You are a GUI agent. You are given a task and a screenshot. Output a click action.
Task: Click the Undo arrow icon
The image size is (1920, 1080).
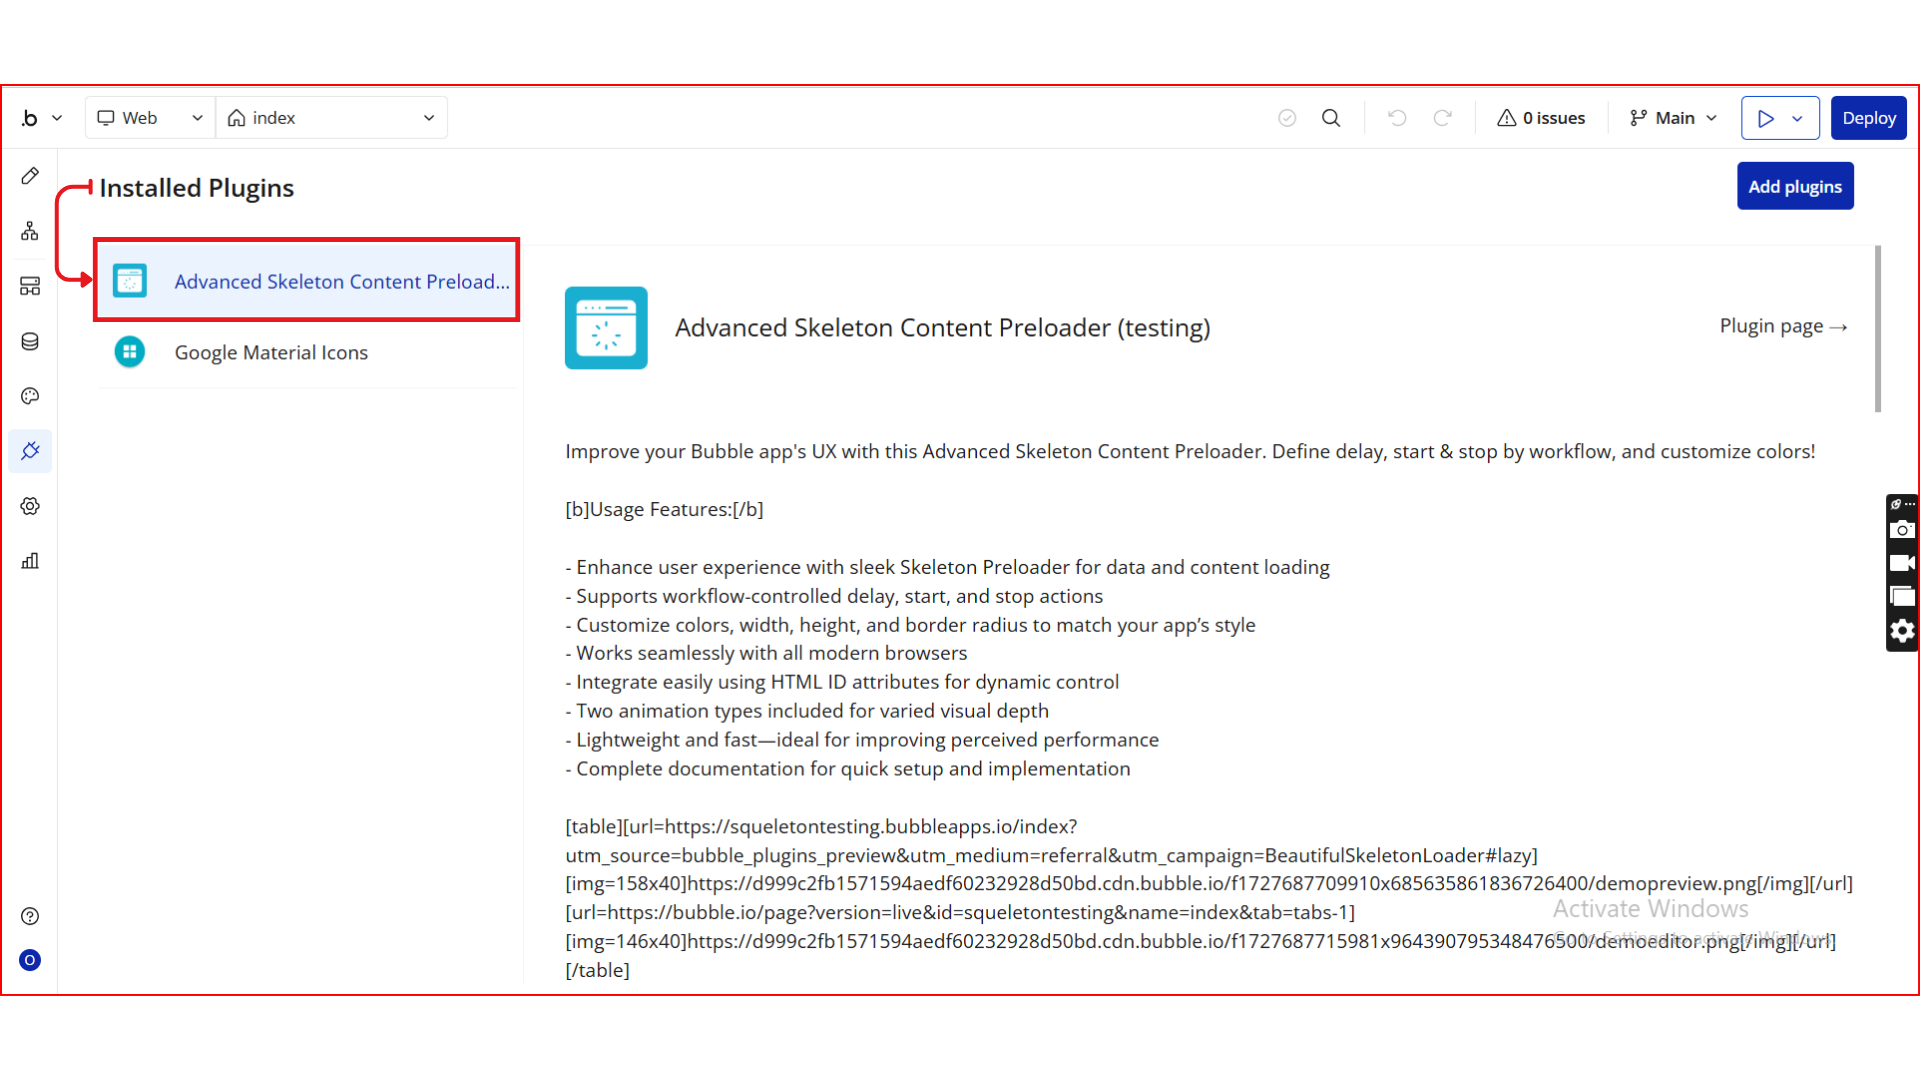coord(1397,118)
